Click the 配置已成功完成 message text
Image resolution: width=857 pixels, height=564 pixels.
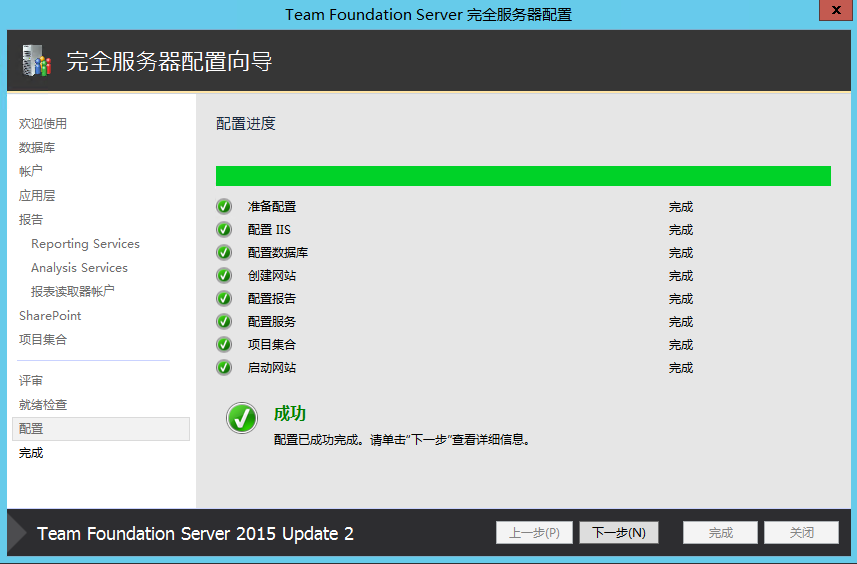(402, 439)
